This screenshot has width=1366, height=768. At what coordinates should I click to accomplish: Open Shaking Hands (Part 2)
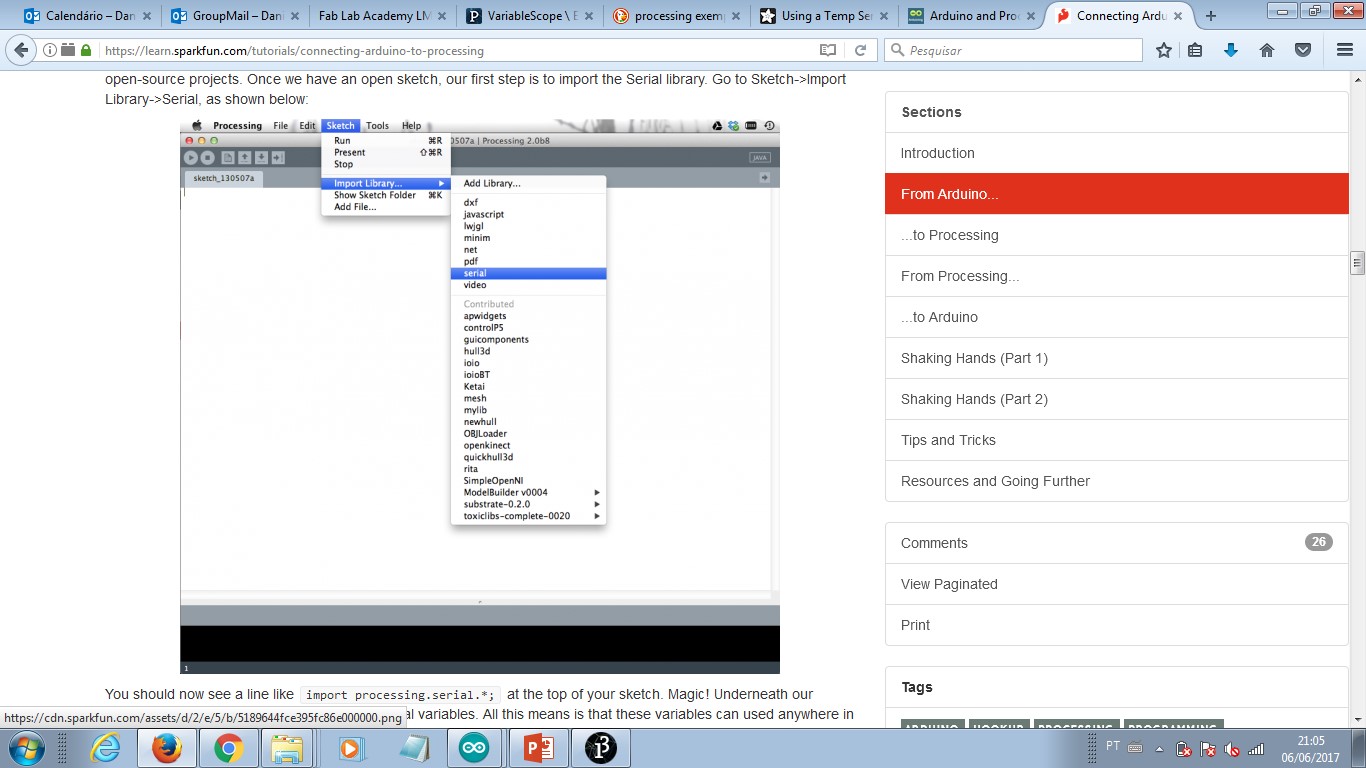click(1116, 399)
